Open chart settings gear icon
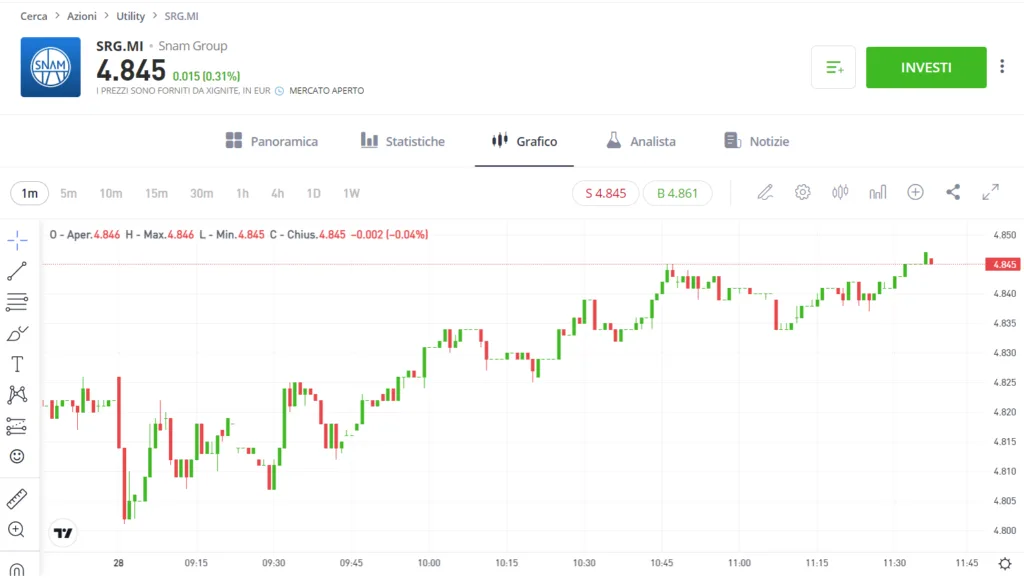1024x580 pixels. point(803,193)
